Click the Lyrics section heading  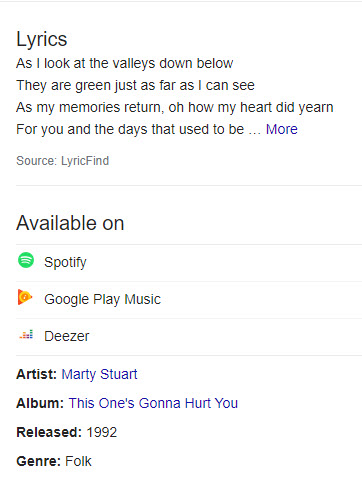tap(42, 40)
